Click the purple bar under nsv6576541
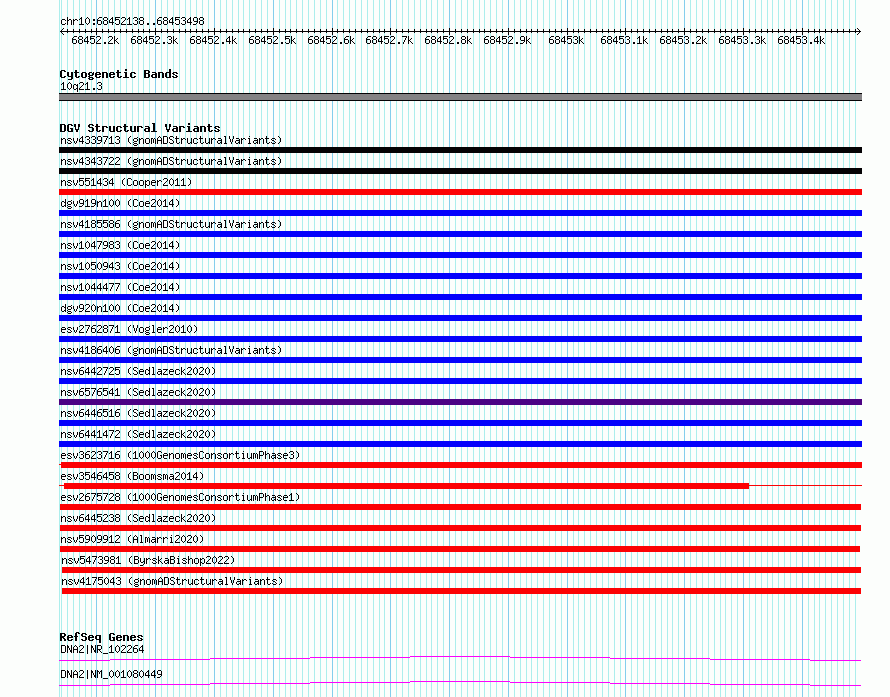This screenshot has width=890, height=697. (460, 402)
